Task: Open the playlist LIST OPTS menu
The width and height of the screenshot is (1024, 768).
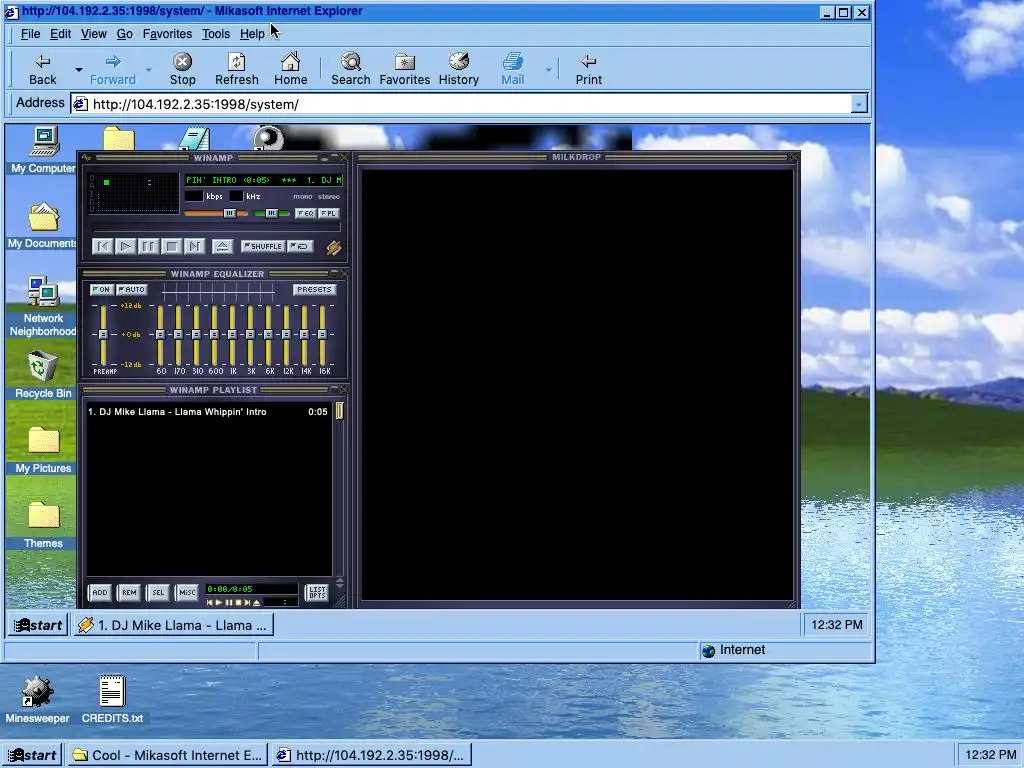Action: click(317, 592)
